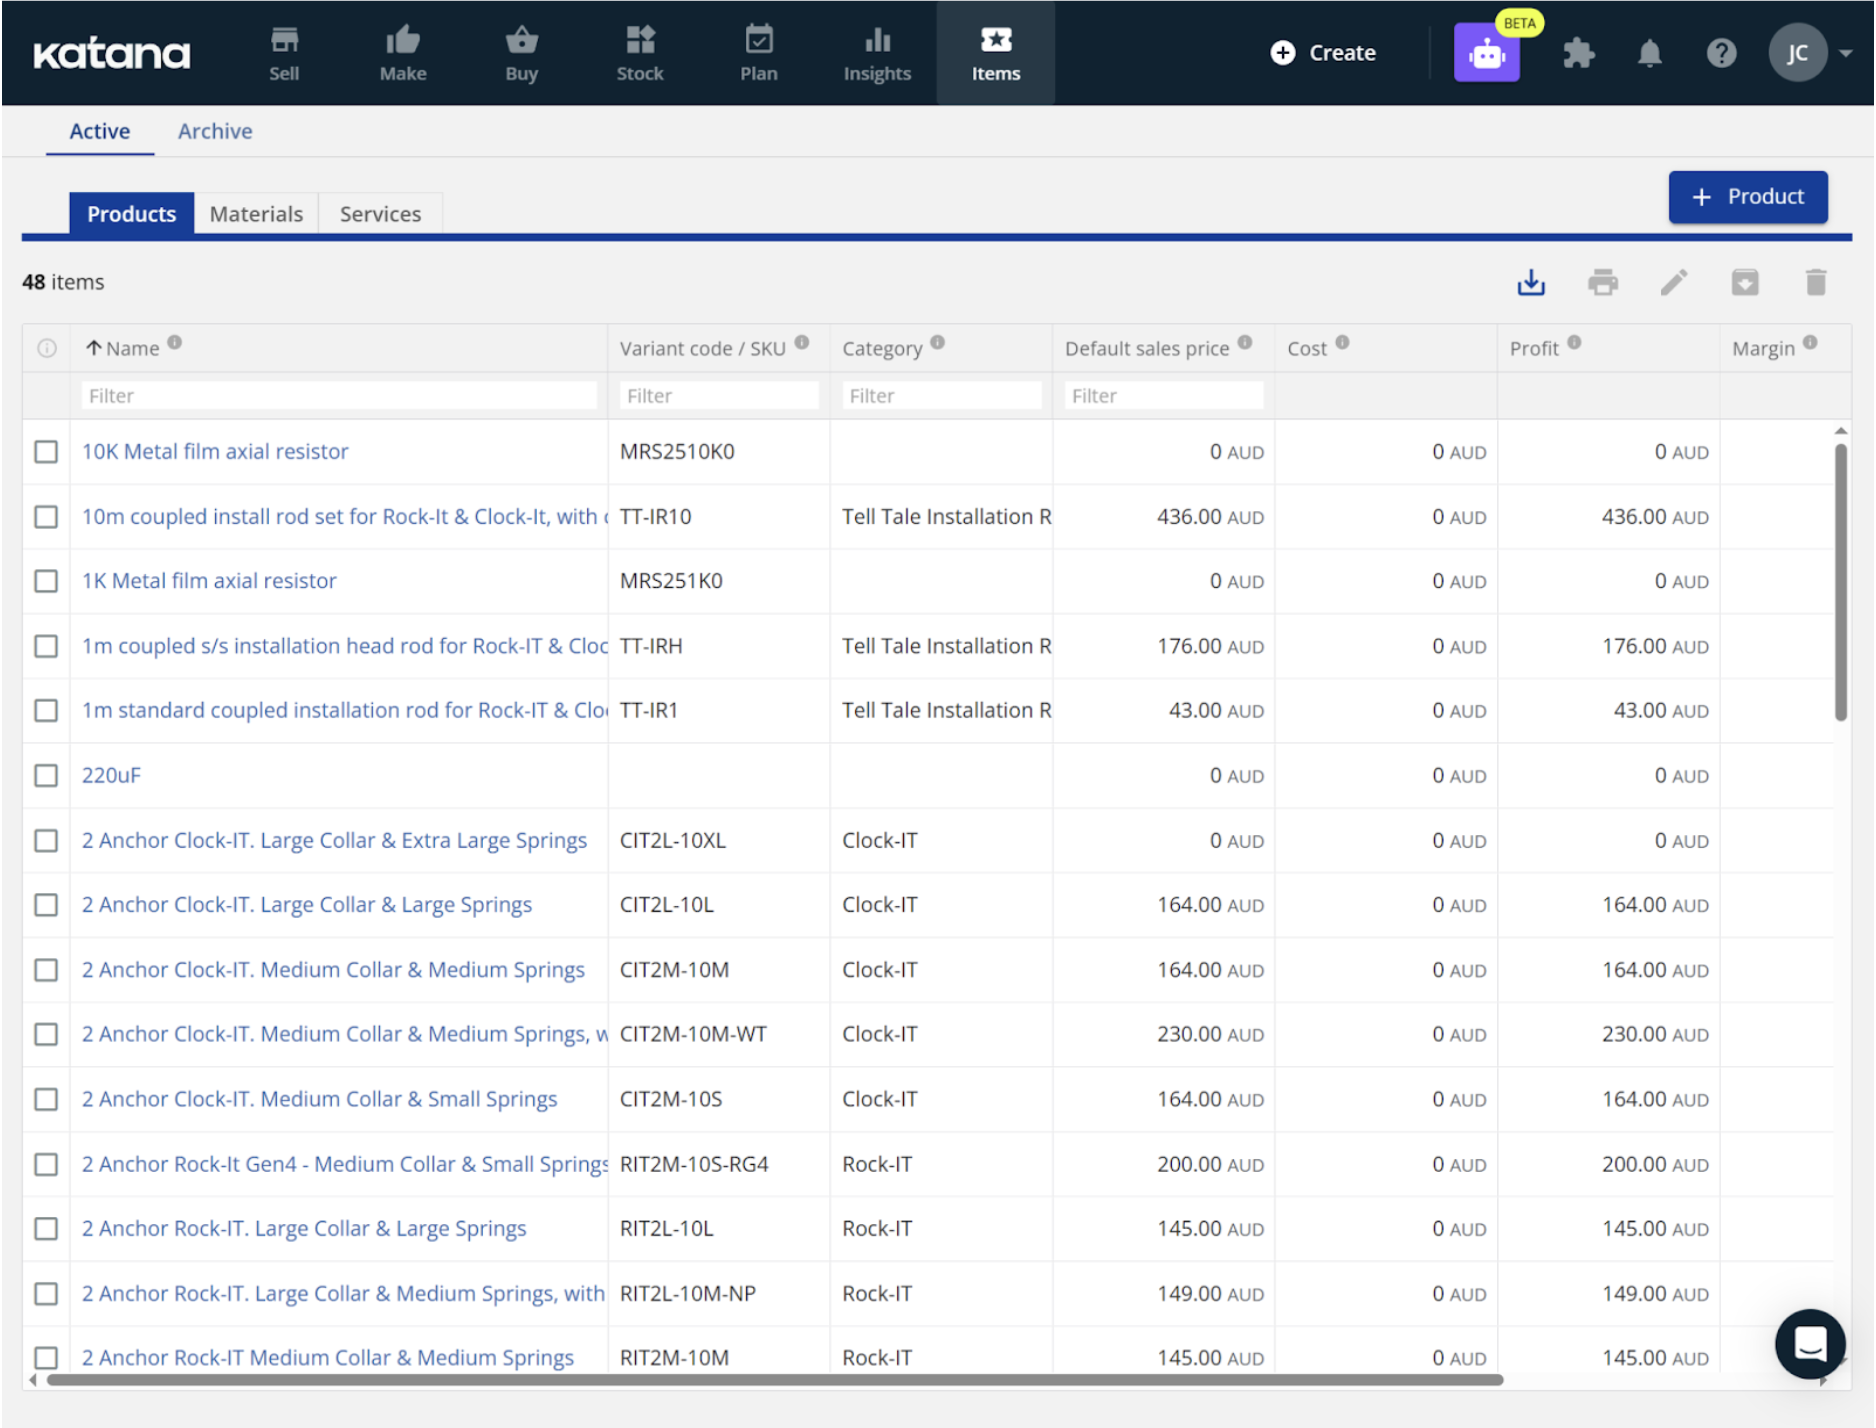This screenshot has height=1428, width=1876.
Task: Sort by the Name column arrow
Action: [x=94, y=348]
